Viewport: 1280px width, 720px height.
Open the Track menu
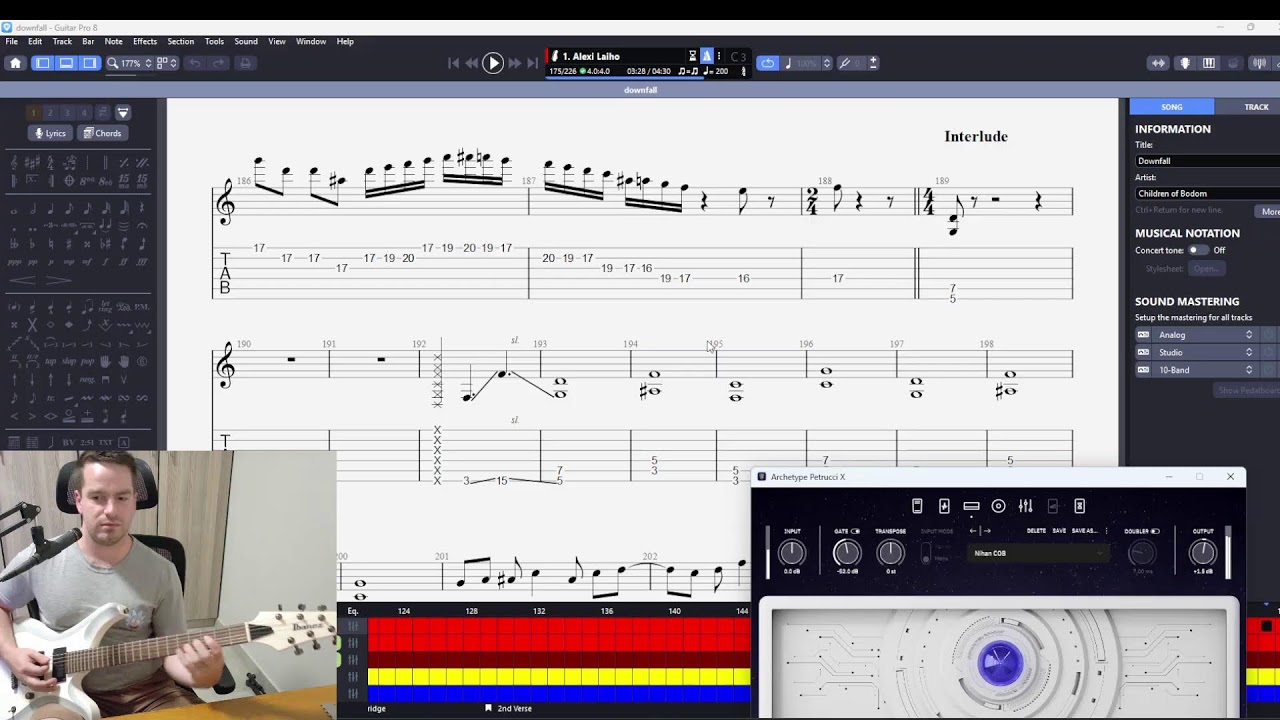tap(62, 41)
